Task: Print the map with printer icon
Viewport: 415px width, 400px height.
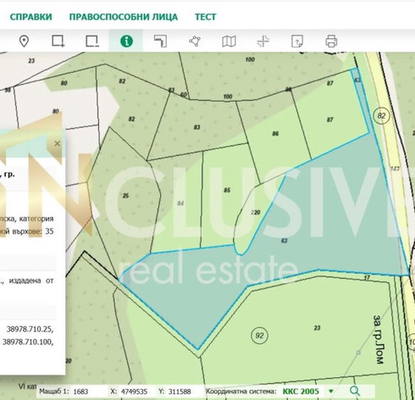Action: pyautogui.click(x=331, y=41)
